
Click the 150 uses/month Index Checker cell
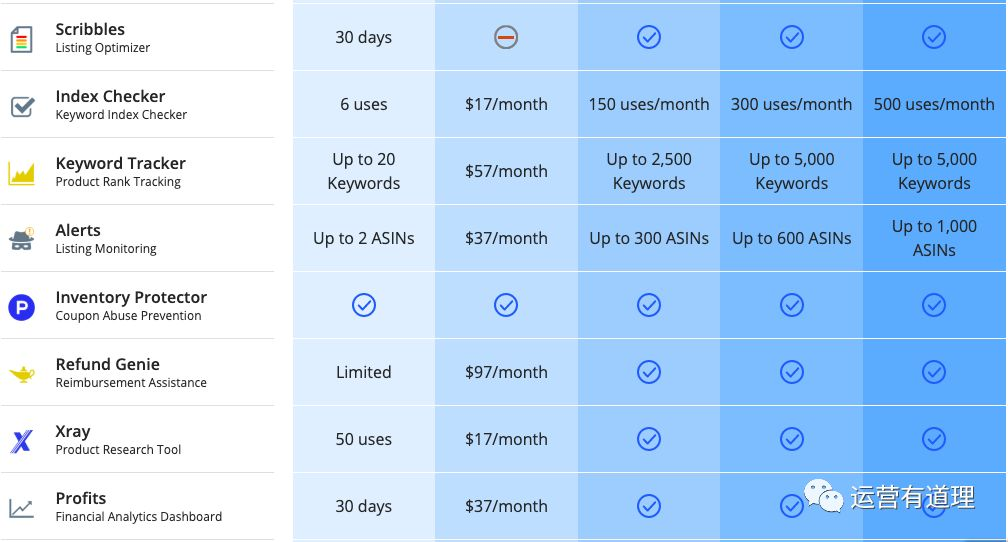click(x=649, y=104)
